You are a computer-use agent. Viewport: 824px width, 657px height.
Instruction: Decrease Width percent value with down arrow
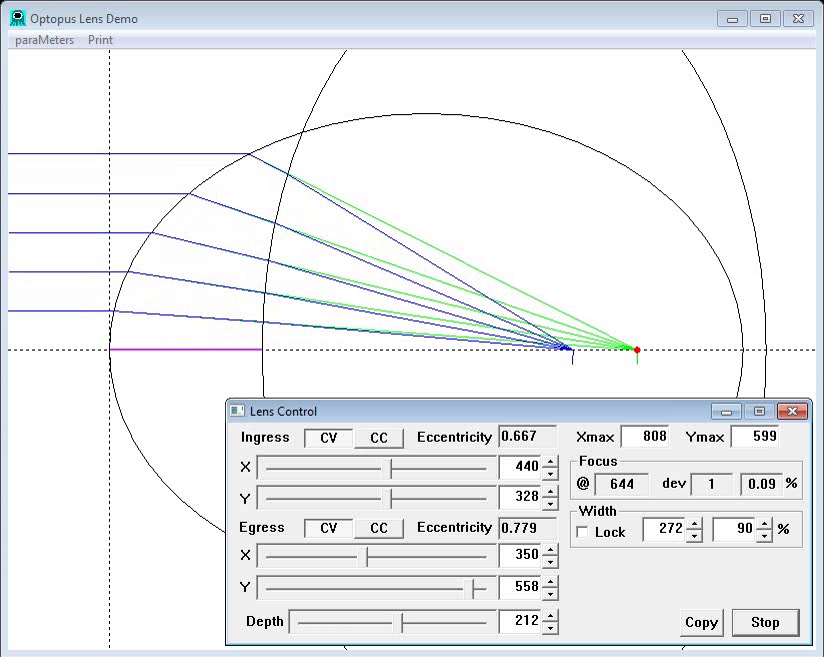click(x=765, y=536)
